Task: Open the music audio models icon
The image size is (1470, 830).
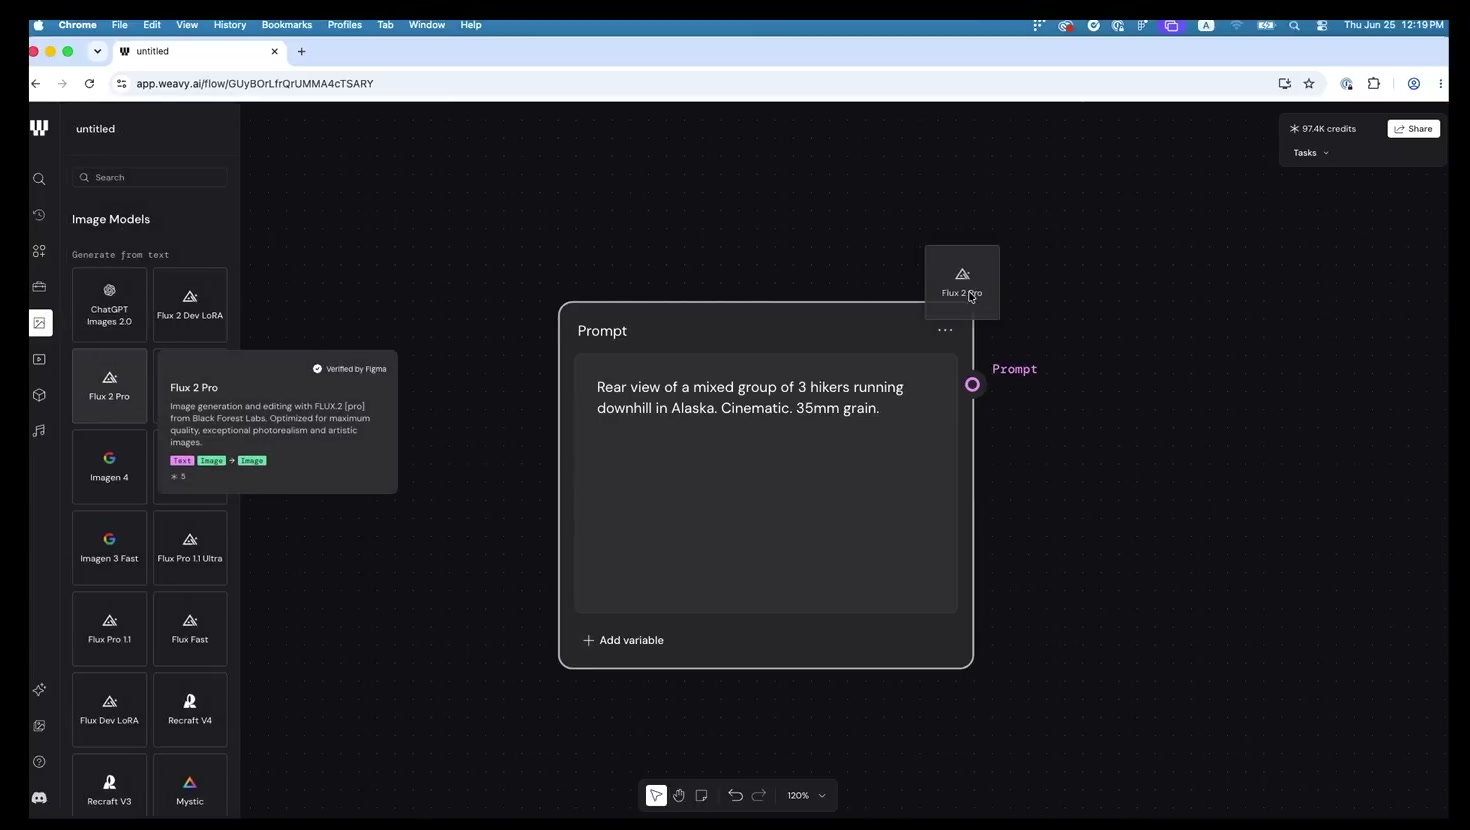Action: (39, 431)
